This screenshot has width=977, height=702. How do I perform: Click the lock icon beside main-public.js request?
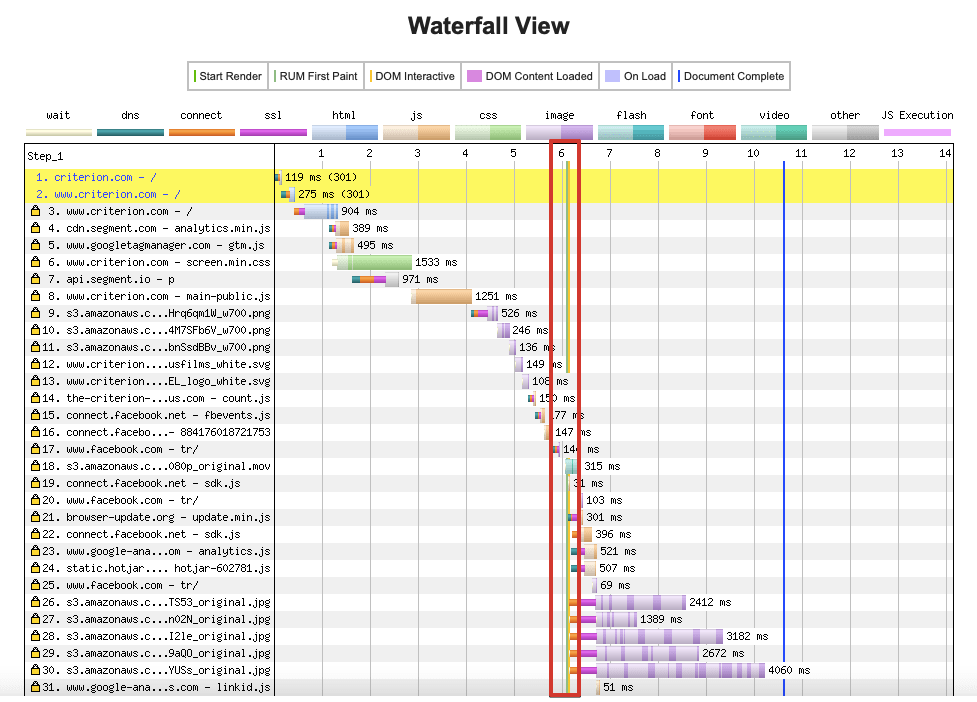[36, 296]
